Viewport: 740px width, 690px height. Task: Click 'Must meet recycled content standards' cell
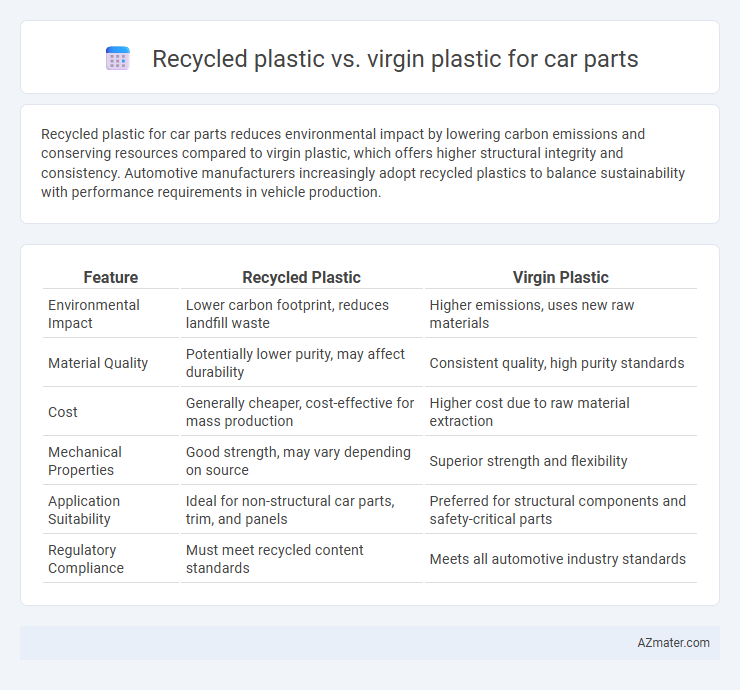click(274, 559)
